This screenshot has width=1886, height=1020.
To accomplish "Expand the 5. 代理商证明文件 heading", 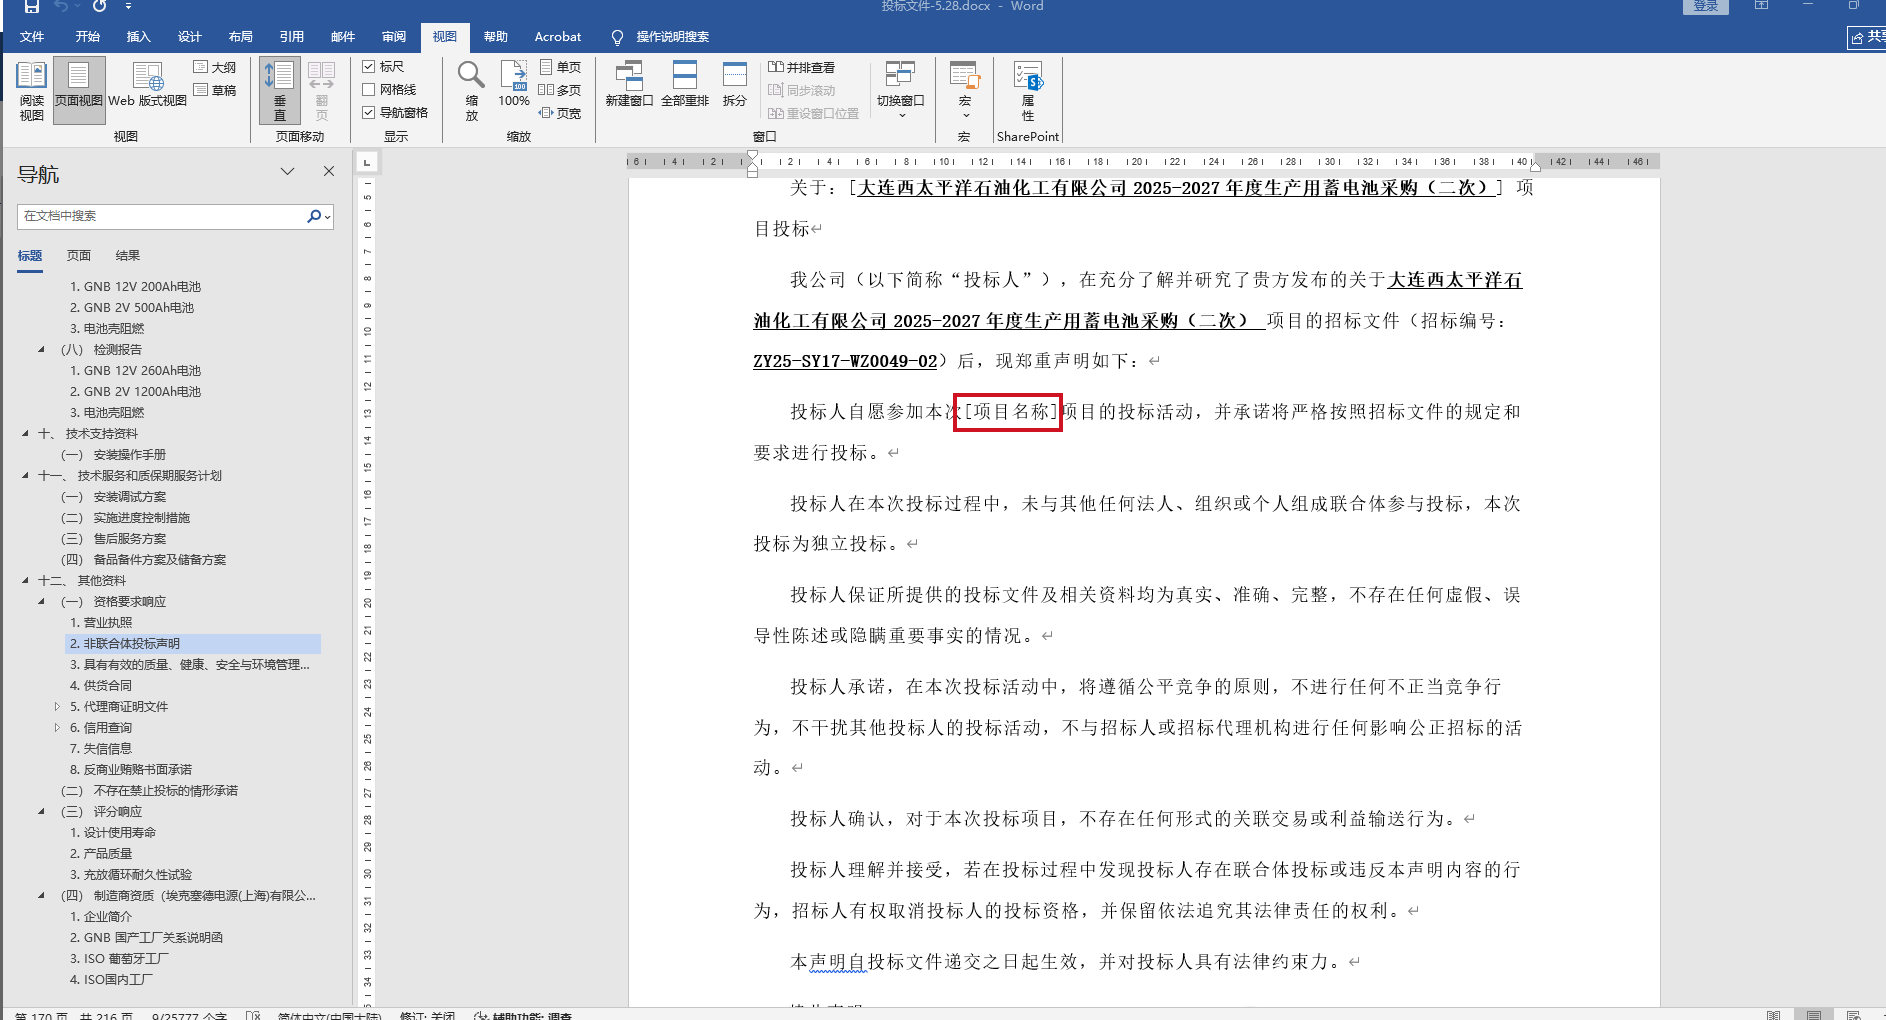I will pyautogui.click(x=57, y=707).
